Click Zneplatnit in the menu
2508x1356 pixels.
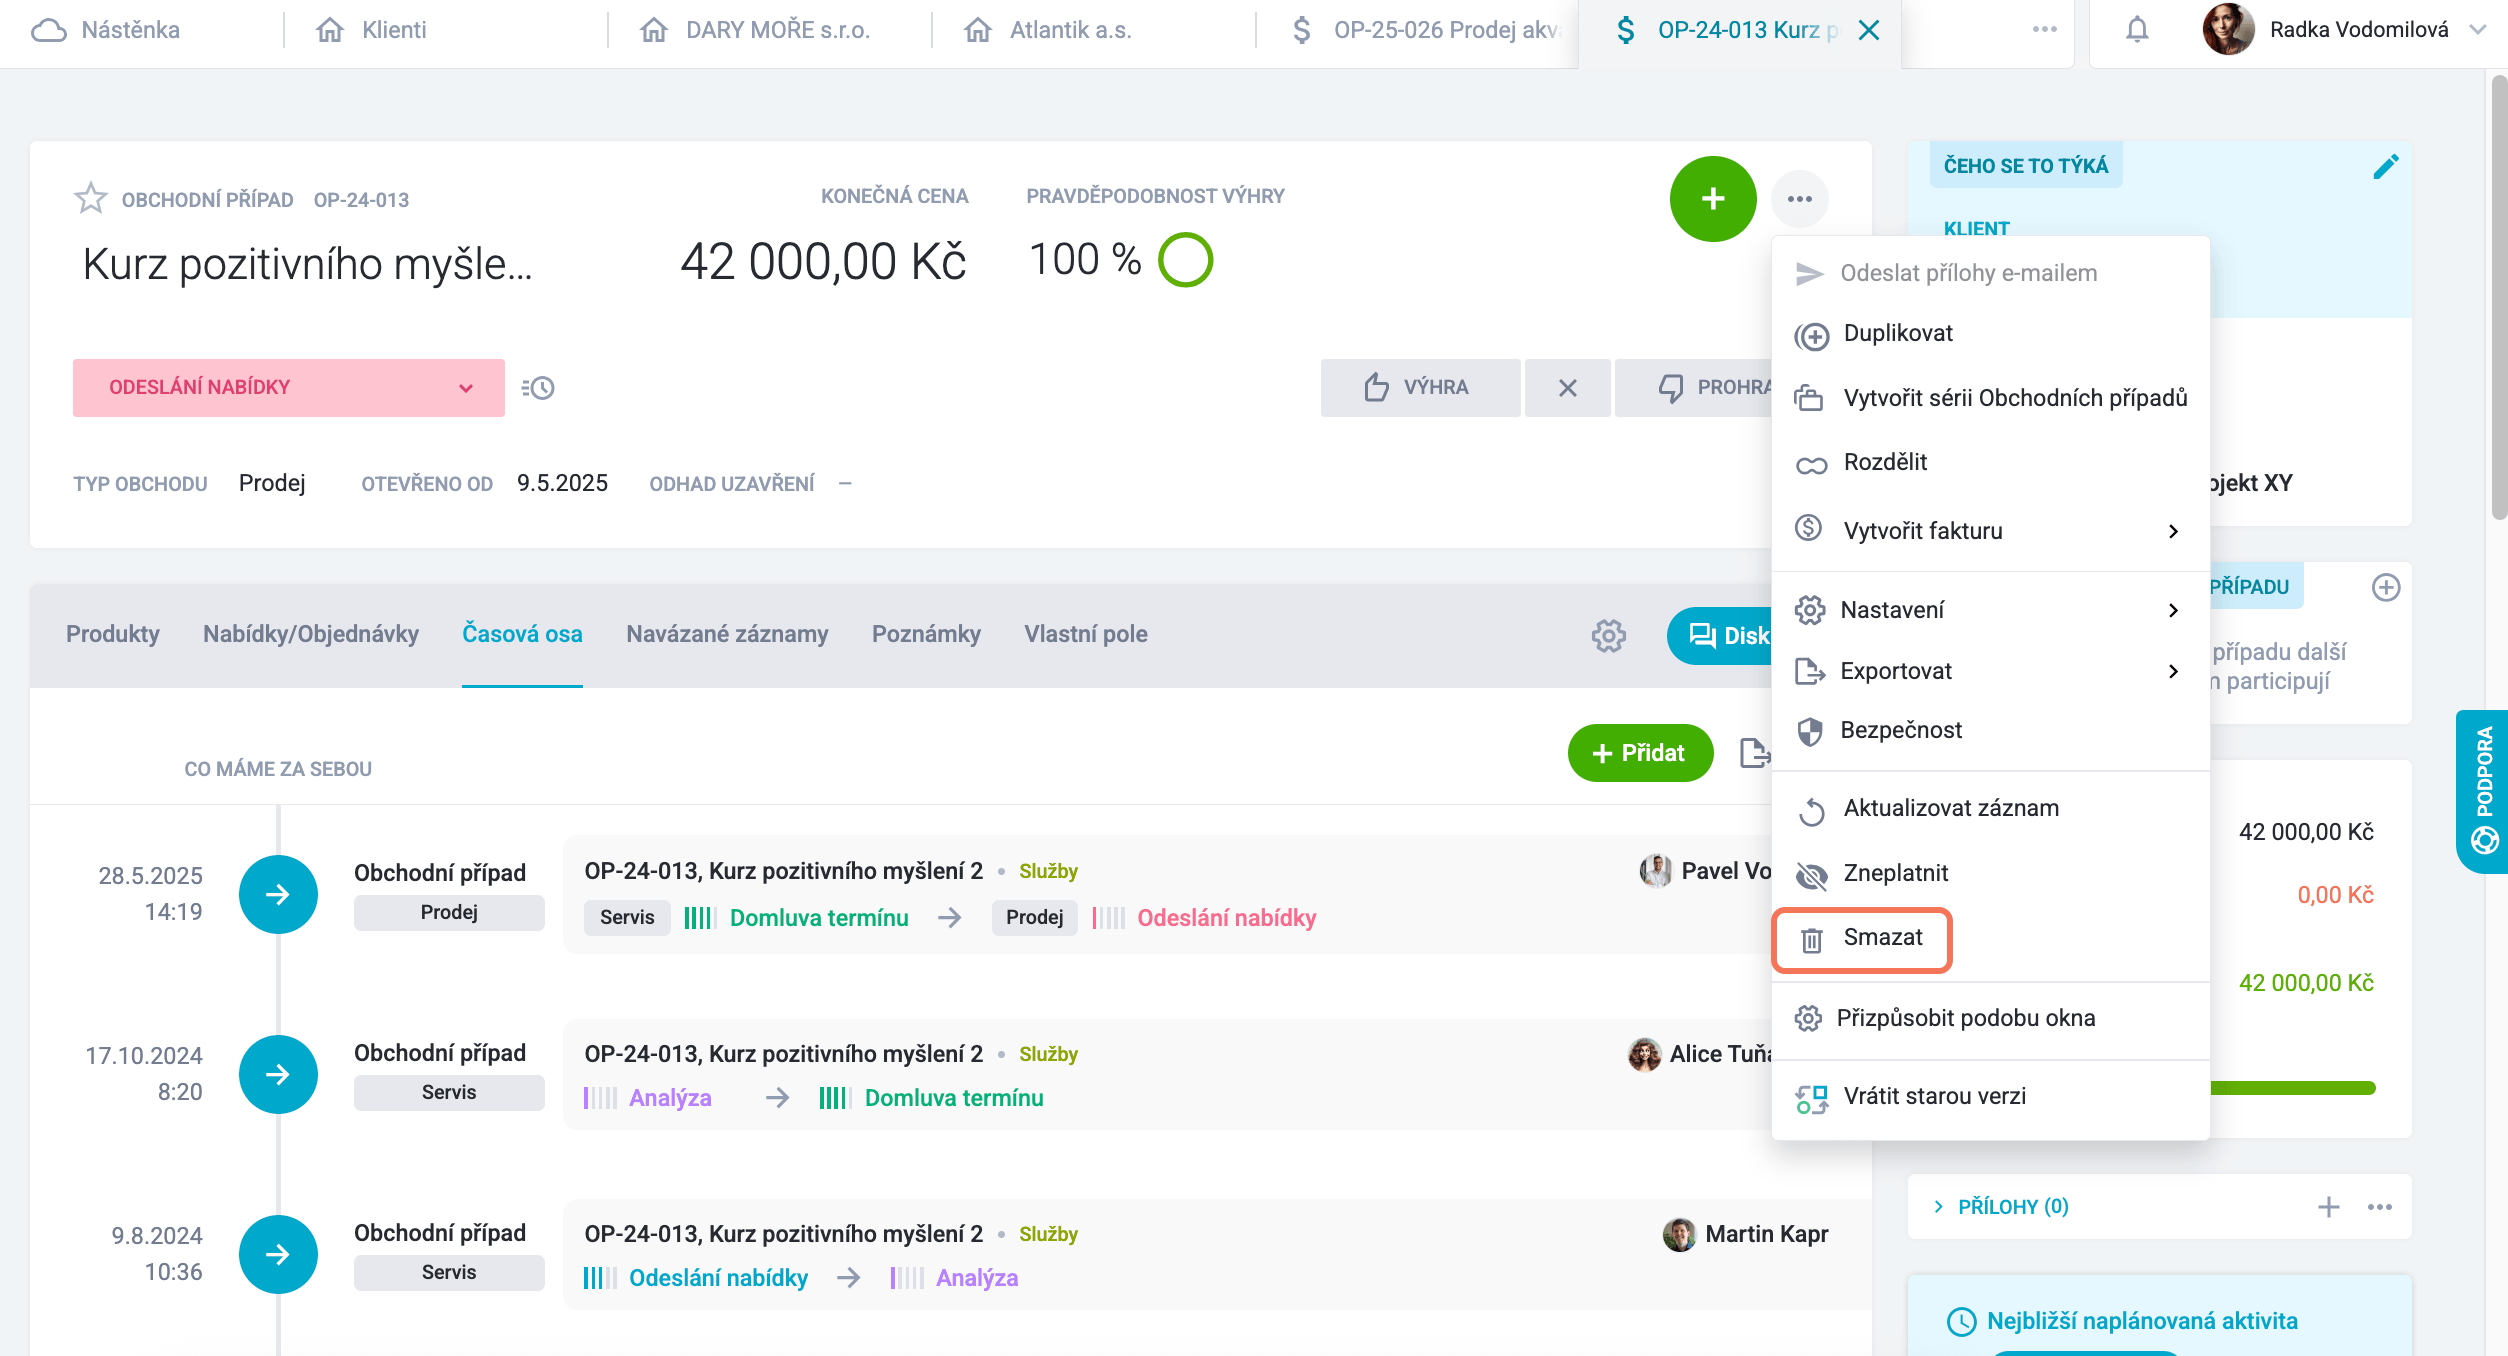point(1990,874)
